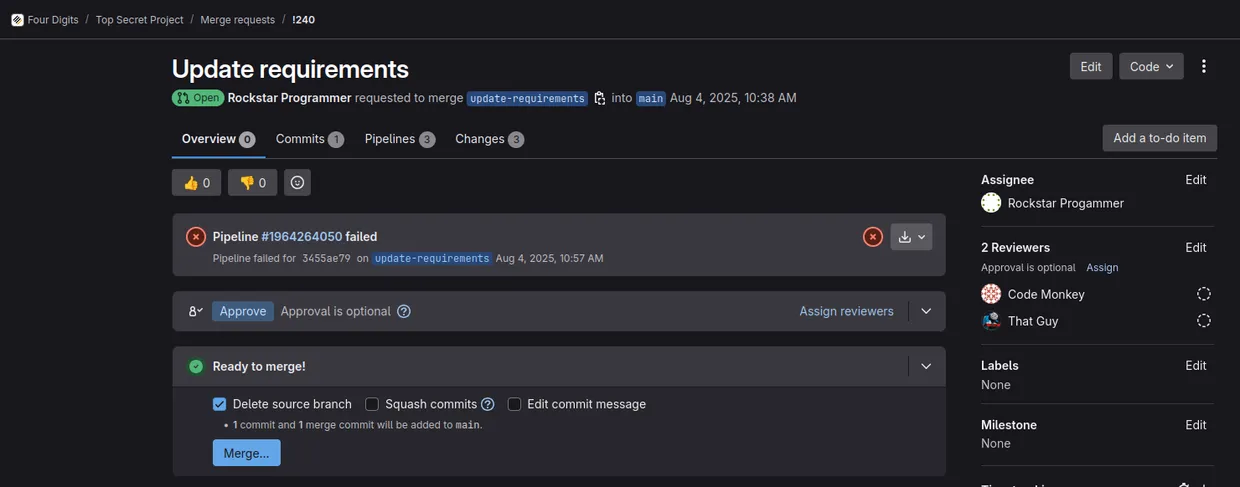1240x487 pixels.
Task: Click the failed status icon near download button
Action: 873,237
